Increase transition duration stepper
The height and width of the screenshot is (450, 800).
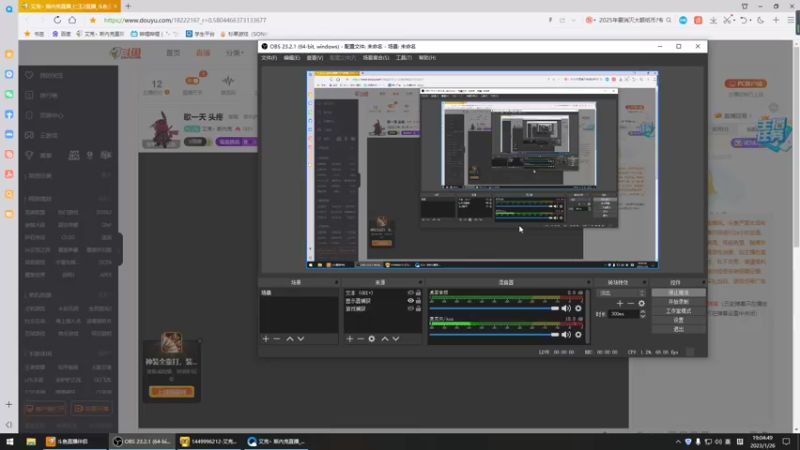point(642,312)
